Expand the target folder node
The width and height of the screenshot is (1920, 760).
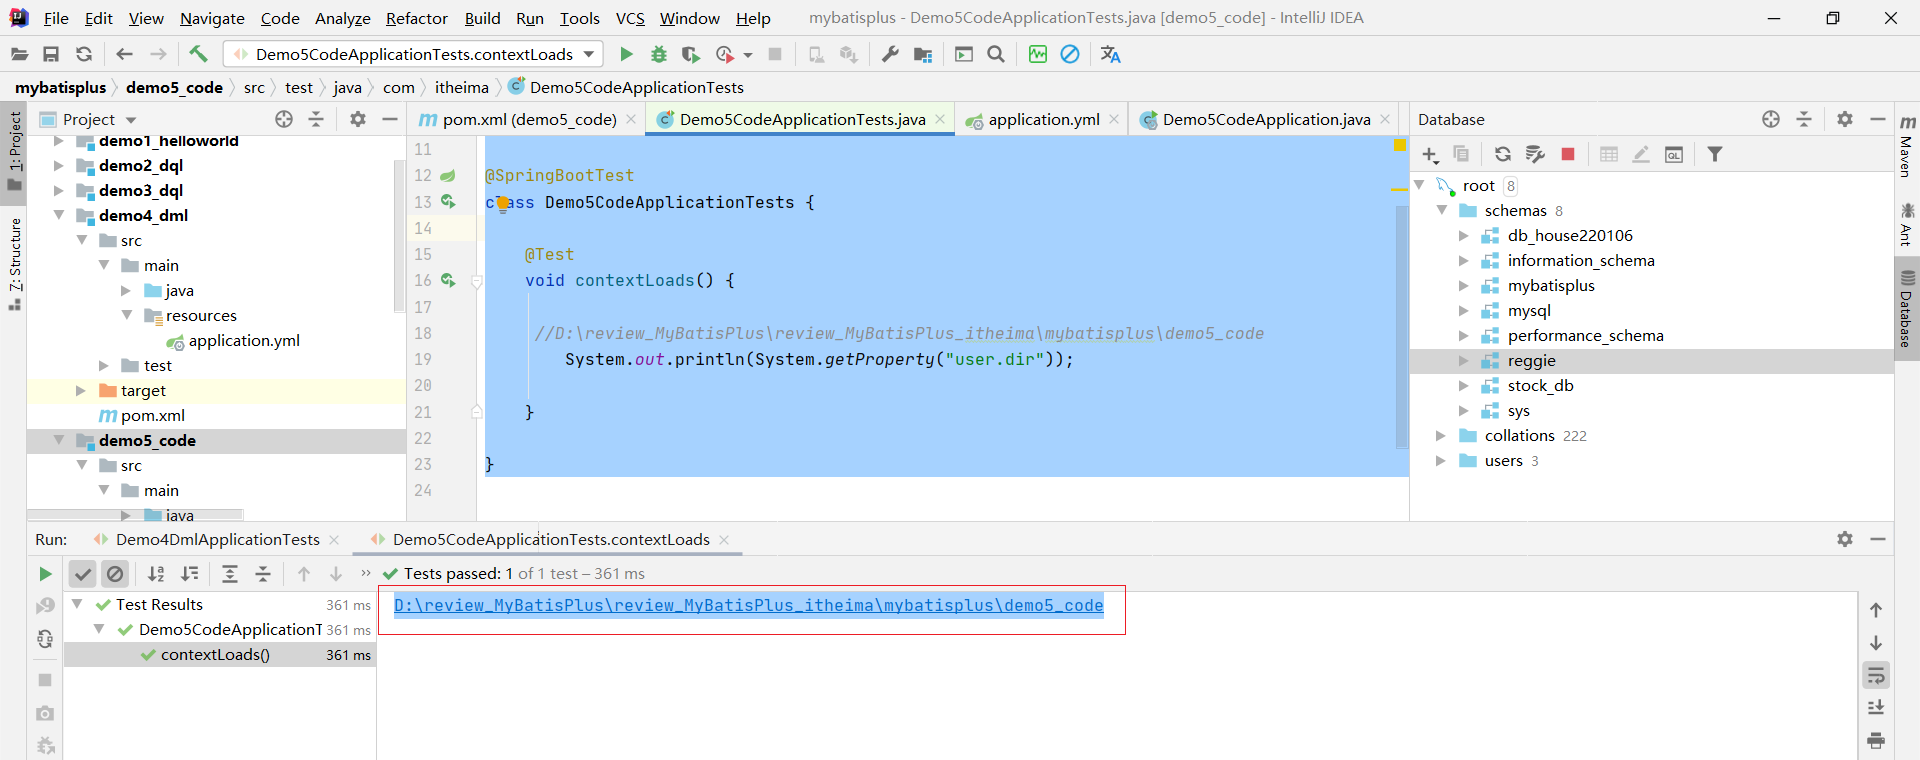(81, 390)
